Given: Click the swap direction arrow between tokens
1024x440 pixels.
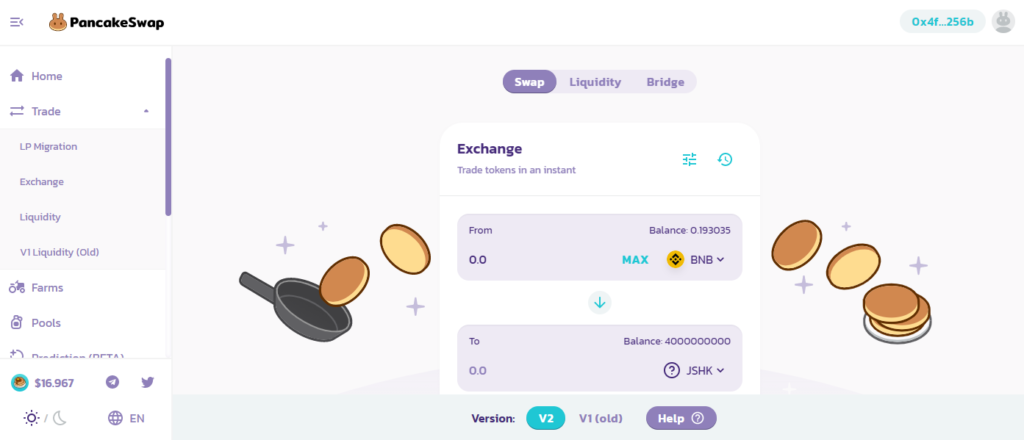Looking at the screenshot, I should point(600,302).
